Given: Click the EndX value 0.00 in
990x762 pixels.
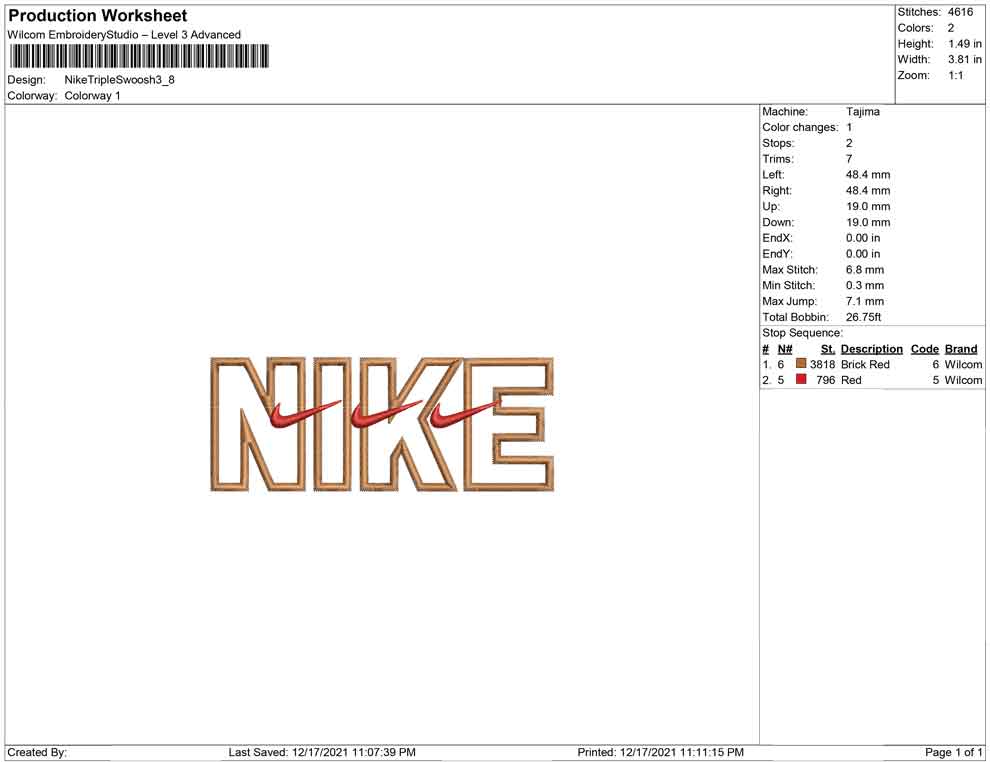Looking at the screenshot, I should pyautogui.click(x=863, y=237).
